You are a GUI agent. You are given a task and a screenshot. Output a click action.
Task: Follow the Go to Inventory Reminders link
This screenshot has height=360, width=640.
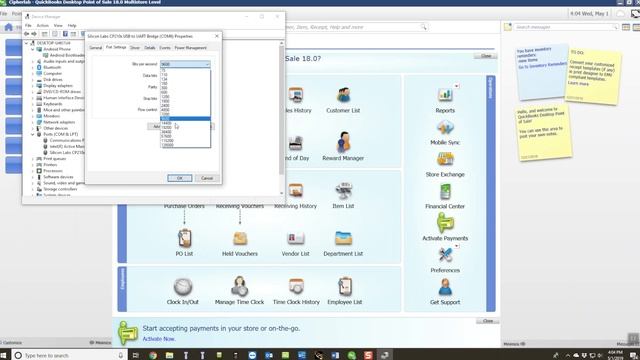542,65
